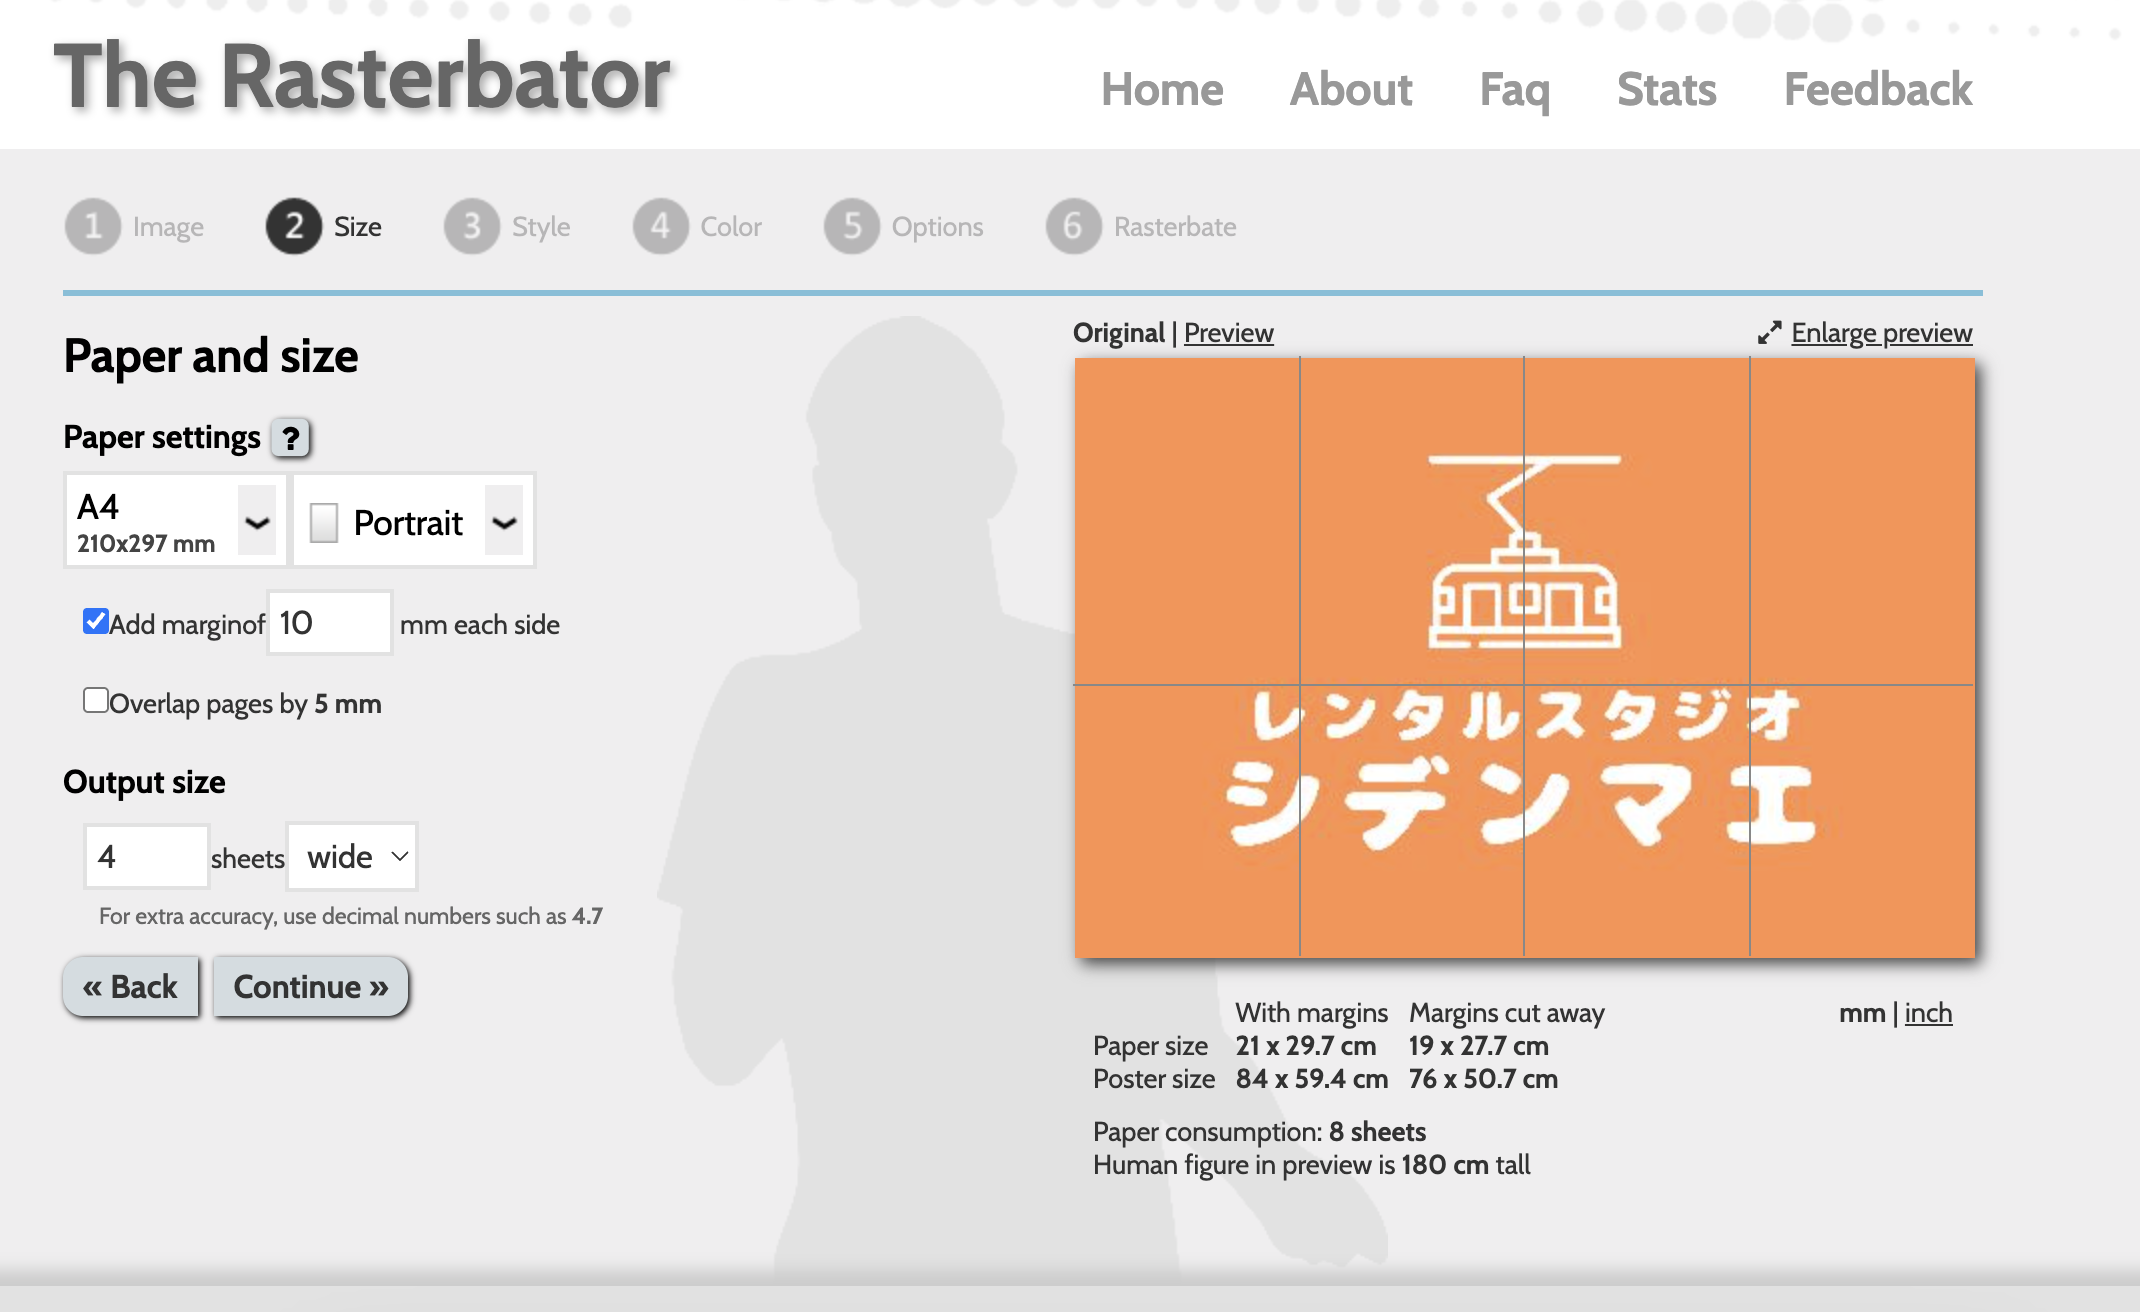
Task: Go to the About page
Action: 1350,90
